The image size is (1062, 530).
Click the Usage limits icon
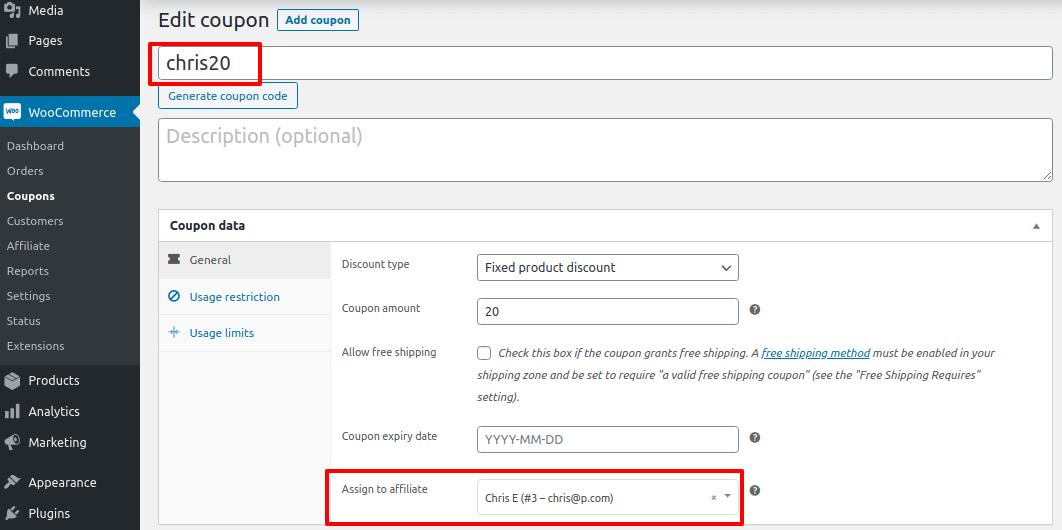(174, 332)
